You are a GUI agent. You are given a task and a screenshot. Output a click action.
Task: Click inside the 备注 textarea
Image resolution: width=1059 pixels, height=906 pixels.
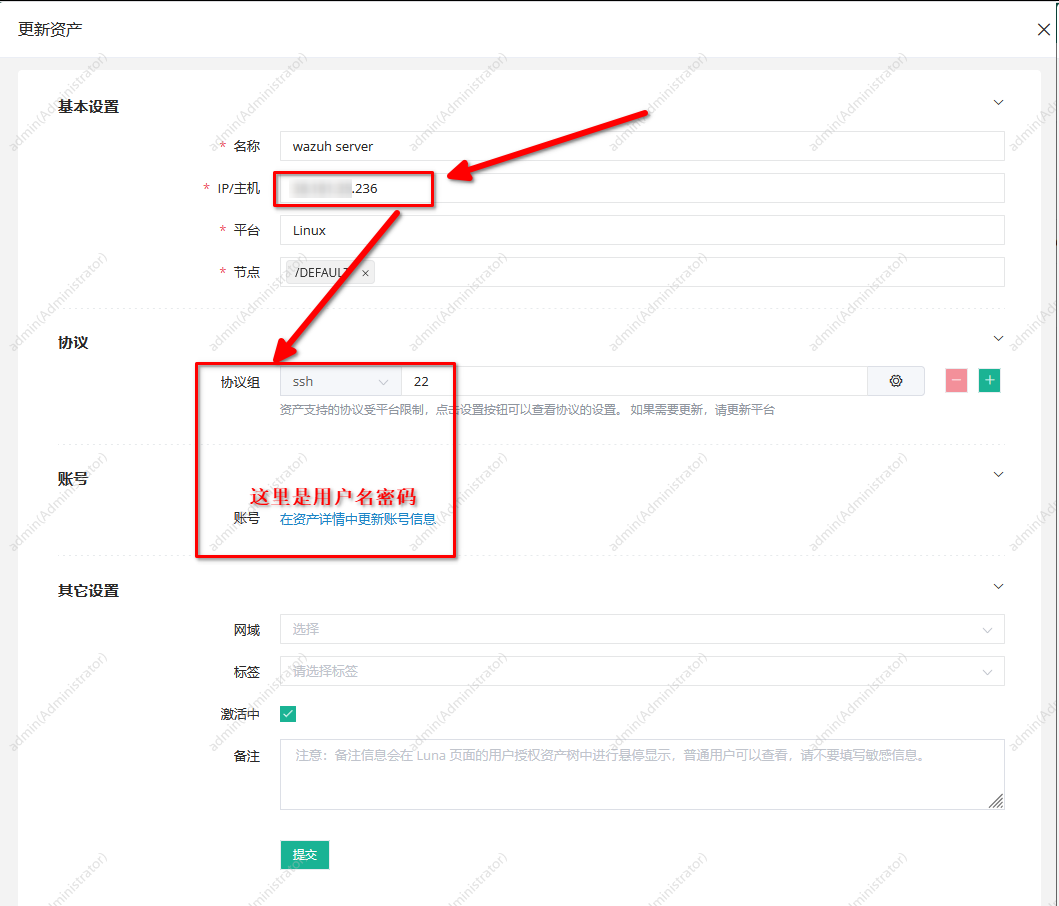641,774
